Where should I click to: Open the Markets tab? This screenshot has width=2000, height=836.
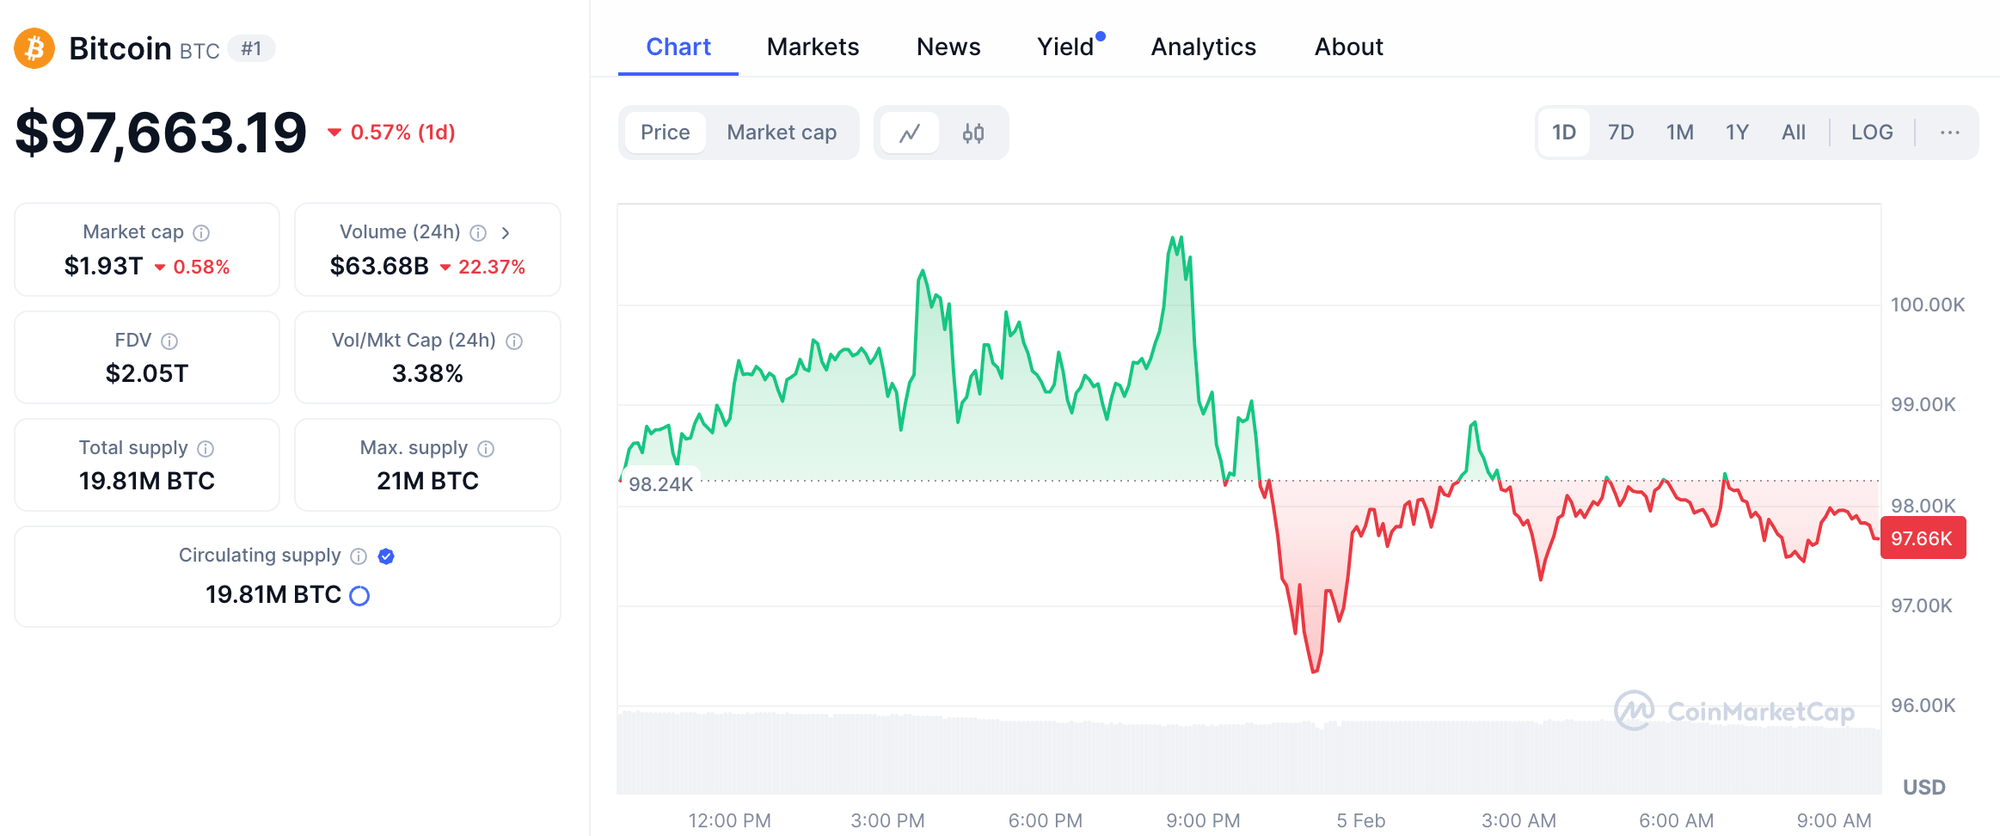click(812, 47)
